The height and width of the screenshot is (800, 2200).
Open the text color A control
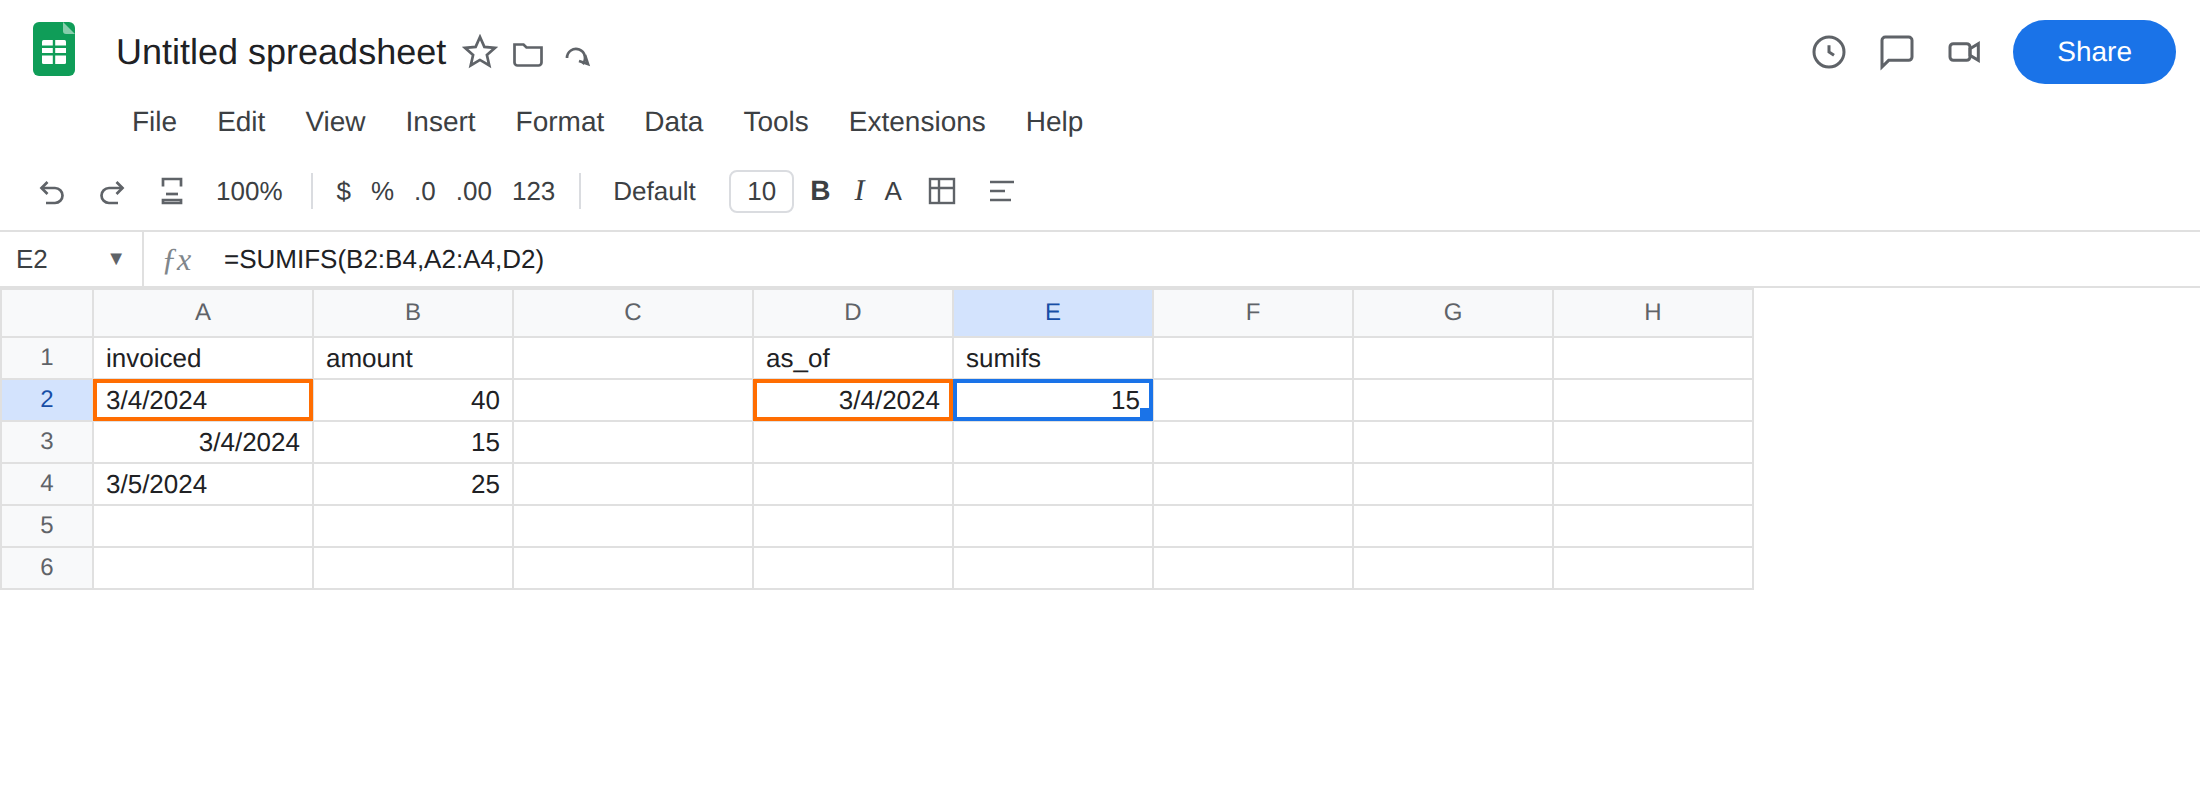(x=893, y=191)
